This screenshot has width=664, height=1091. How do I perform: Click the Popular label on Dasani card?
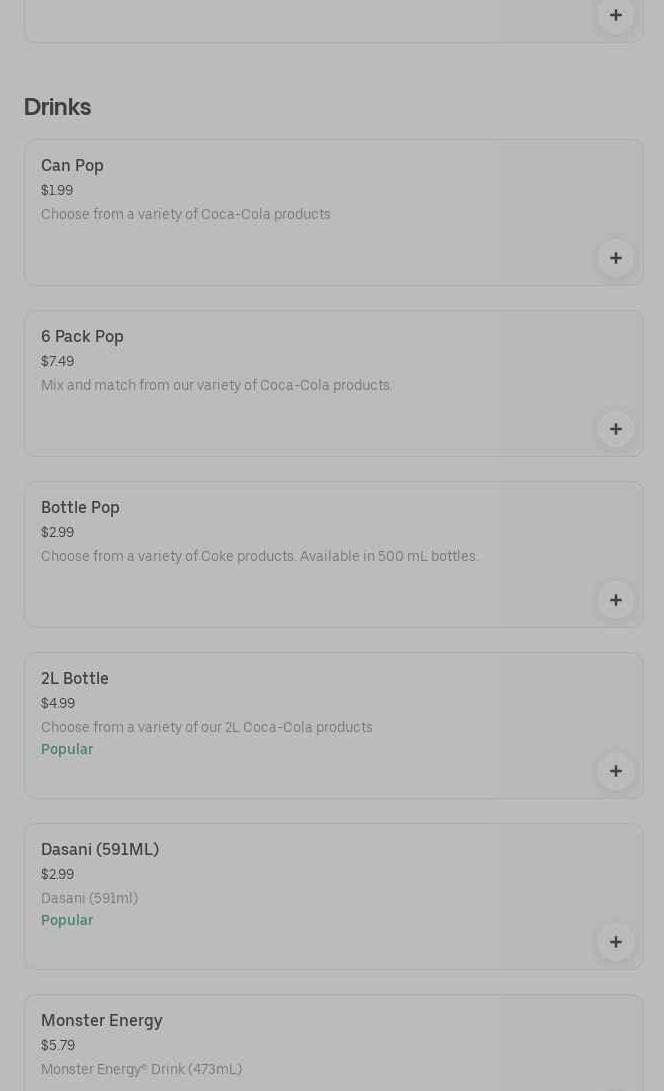[x=67, y=920]
